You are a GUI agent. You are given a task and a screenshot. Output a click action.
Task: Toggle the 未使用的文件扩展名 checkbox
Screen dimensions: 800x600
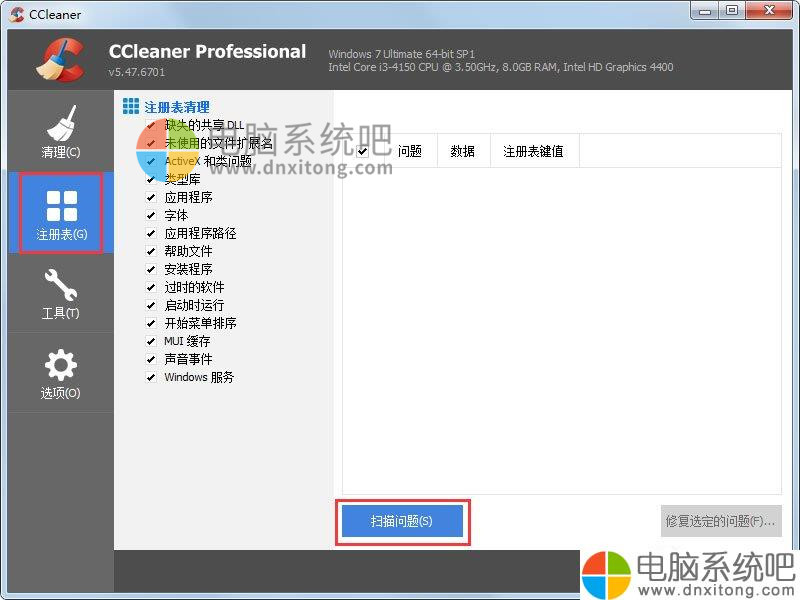click(151, 143)
